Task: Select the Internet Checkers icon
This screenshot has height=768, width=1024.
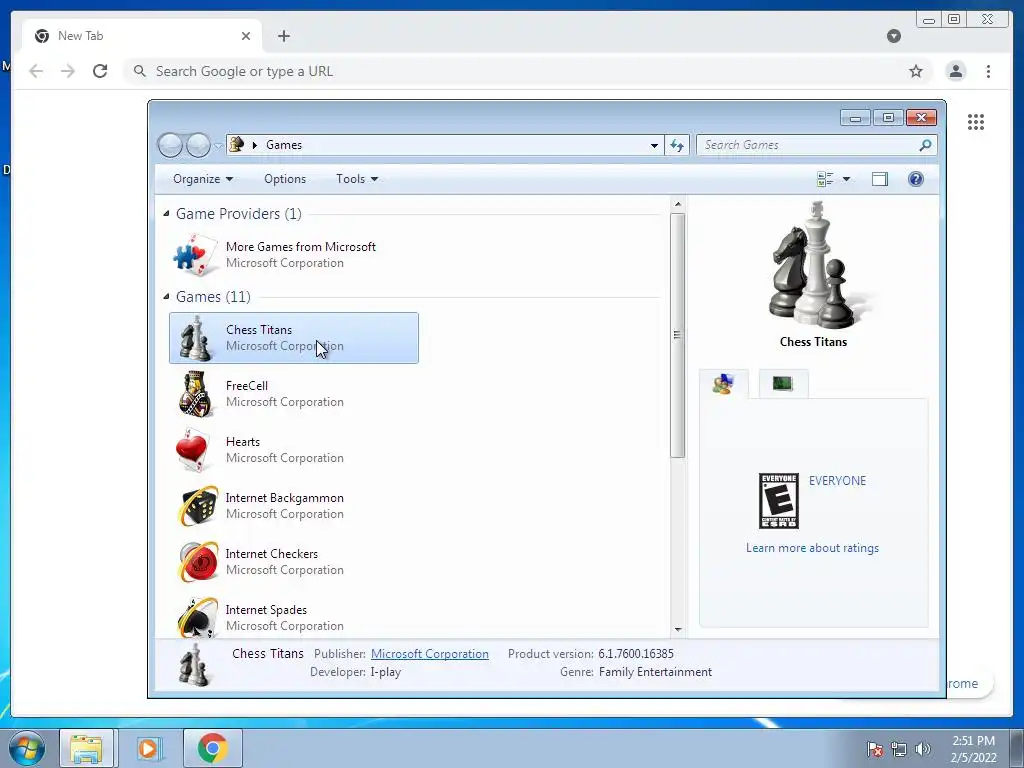Action: 197,562
